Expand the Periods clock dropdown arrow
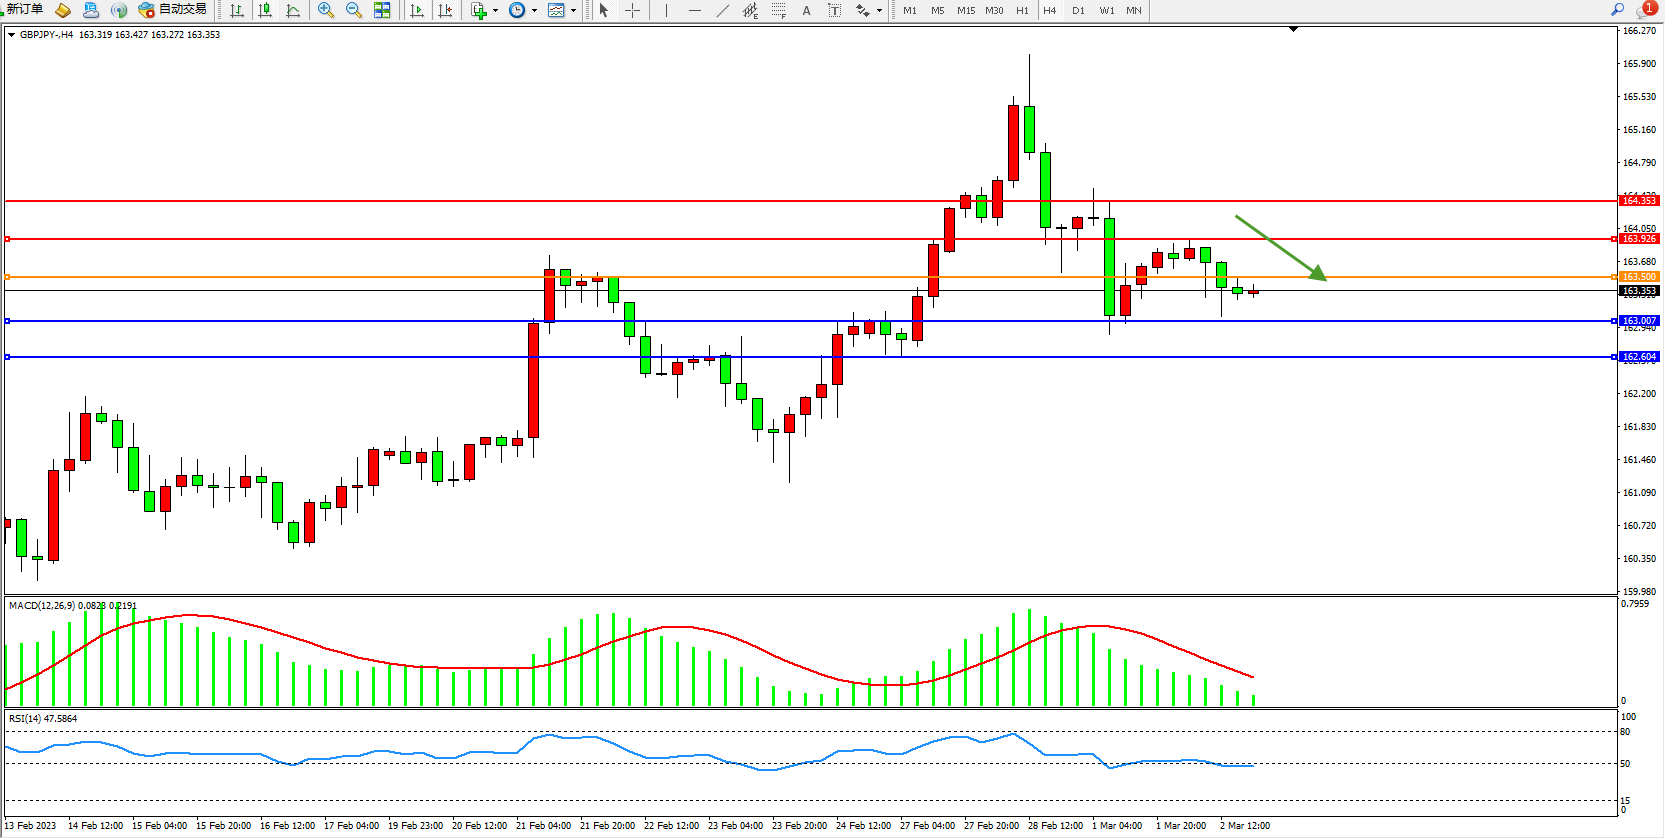Viewport: 1665px width, 839px height. click(534, 11)
